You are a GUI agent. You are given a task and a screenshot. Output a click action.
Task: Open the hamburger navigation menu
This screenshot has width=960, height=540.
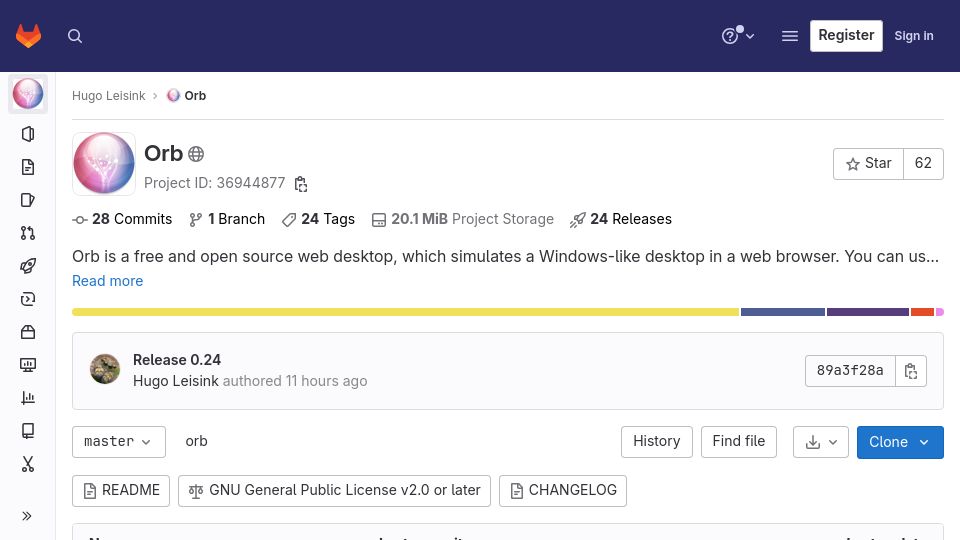790,36
